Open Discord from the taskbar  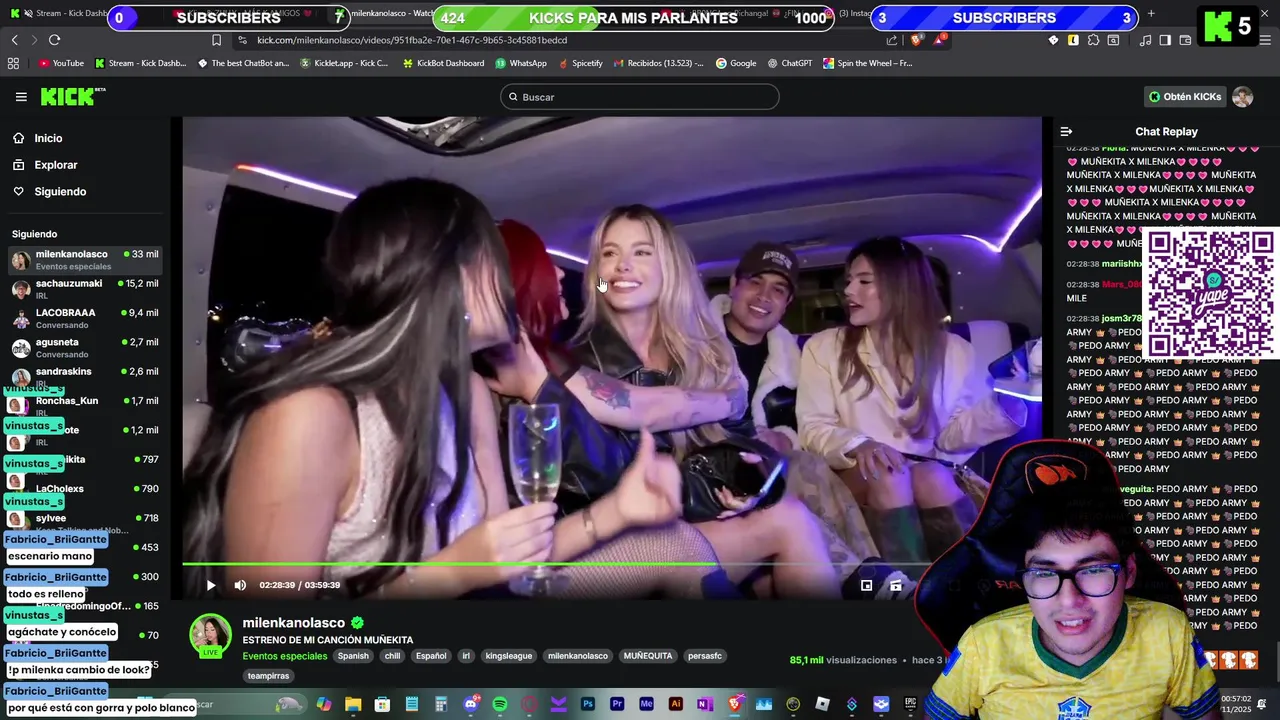click(470, 705)
